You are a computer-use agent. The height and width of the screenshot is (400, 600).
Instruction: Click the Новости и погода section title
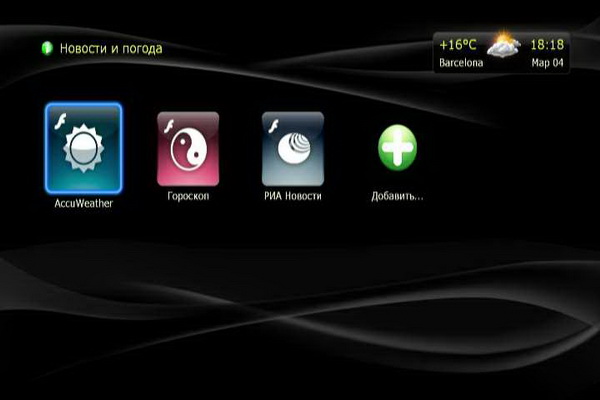110,48
